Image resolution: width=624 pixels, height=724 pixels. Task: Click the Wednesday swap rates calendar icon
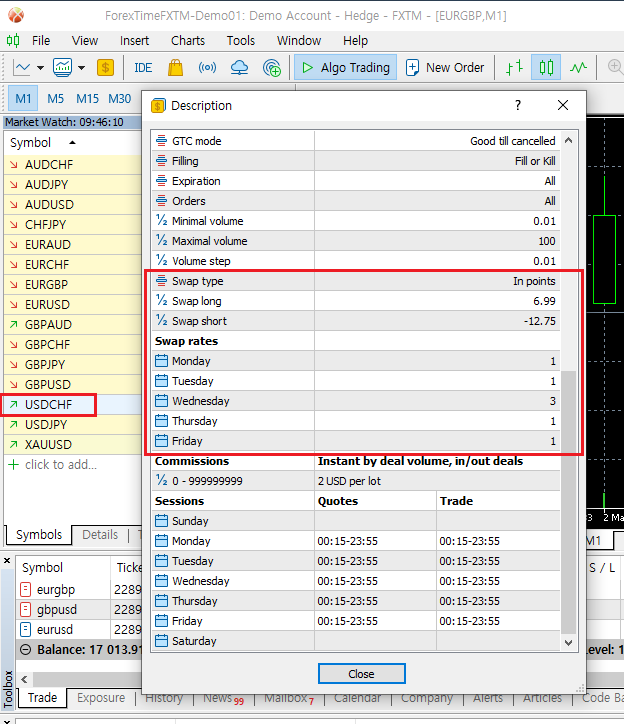[161, 401]
